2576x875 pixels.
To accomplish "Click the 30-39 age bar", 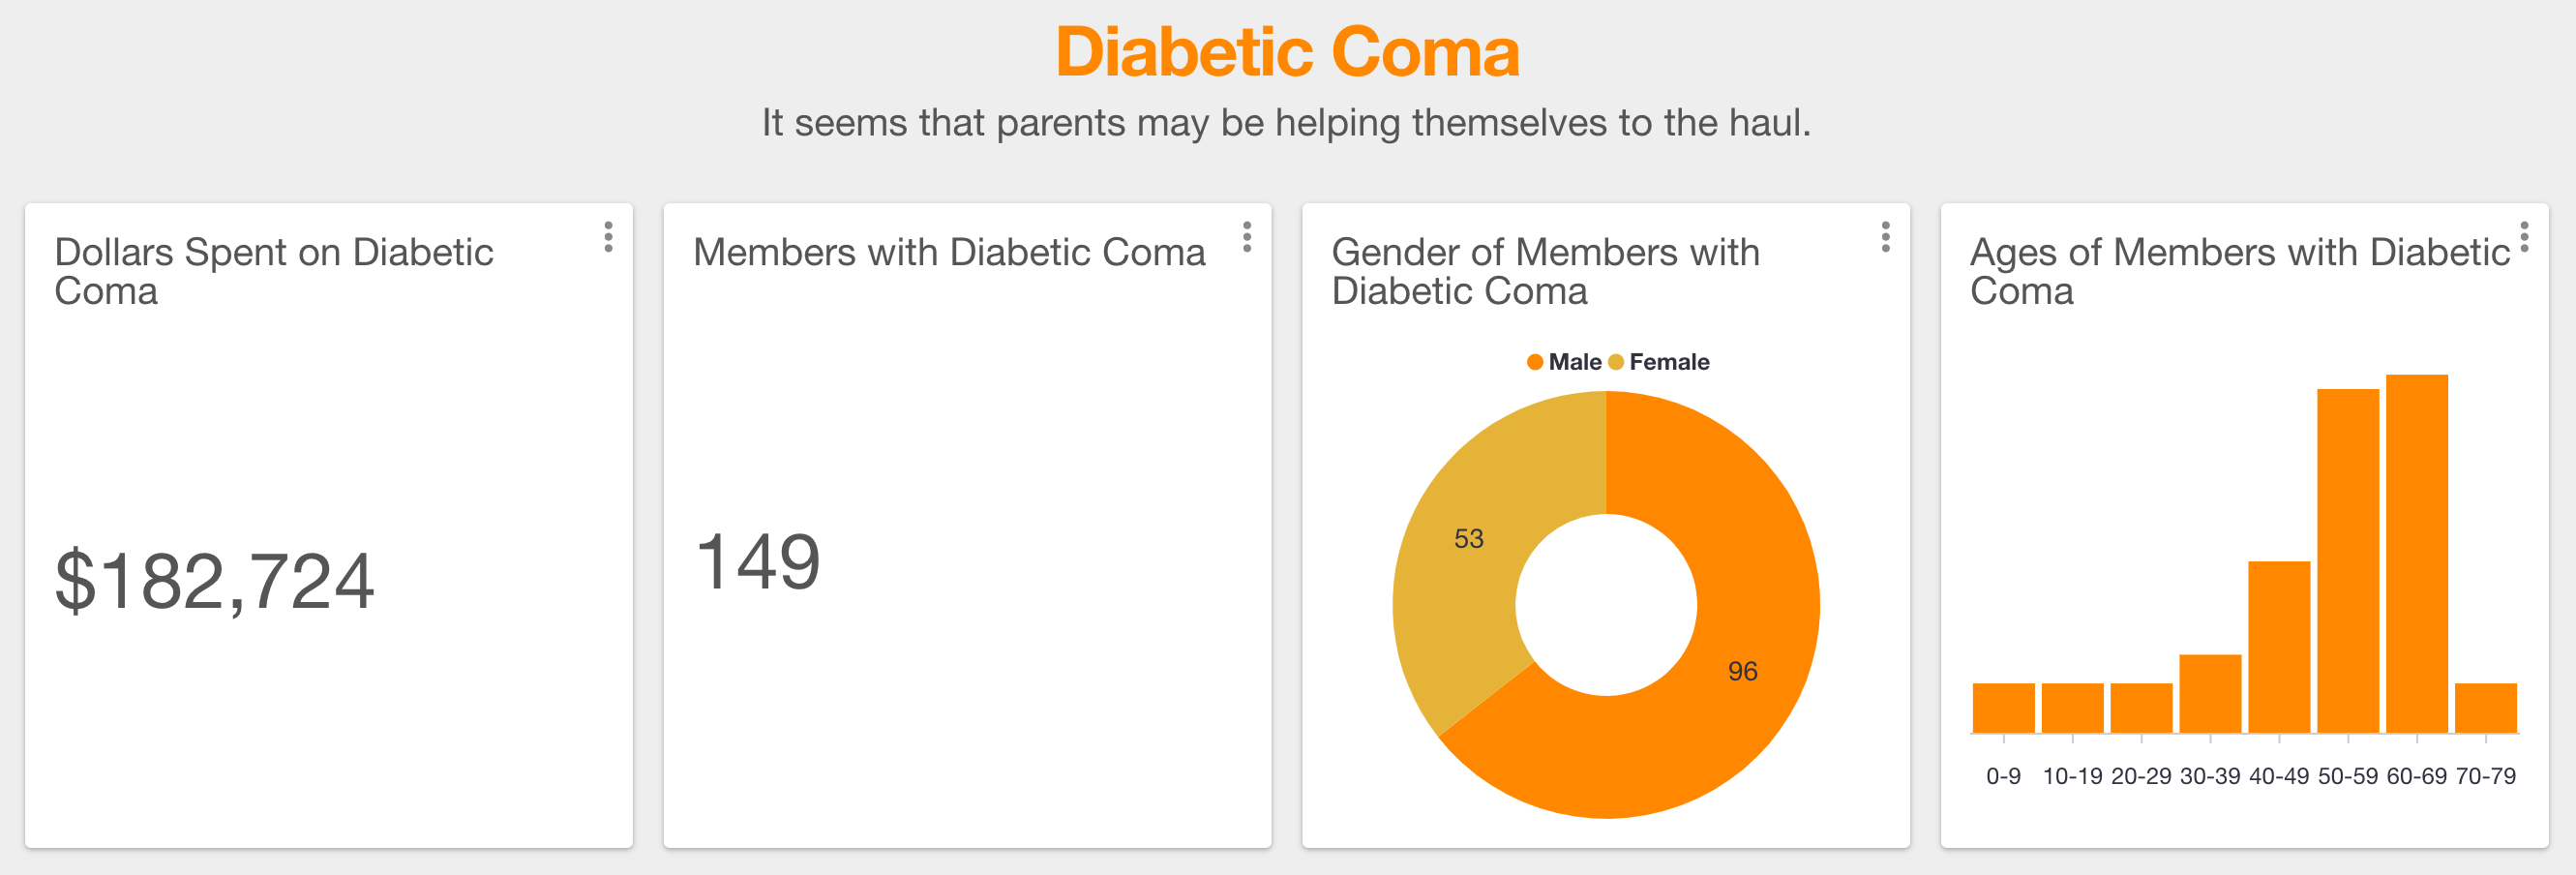I will coord(2210,694).
